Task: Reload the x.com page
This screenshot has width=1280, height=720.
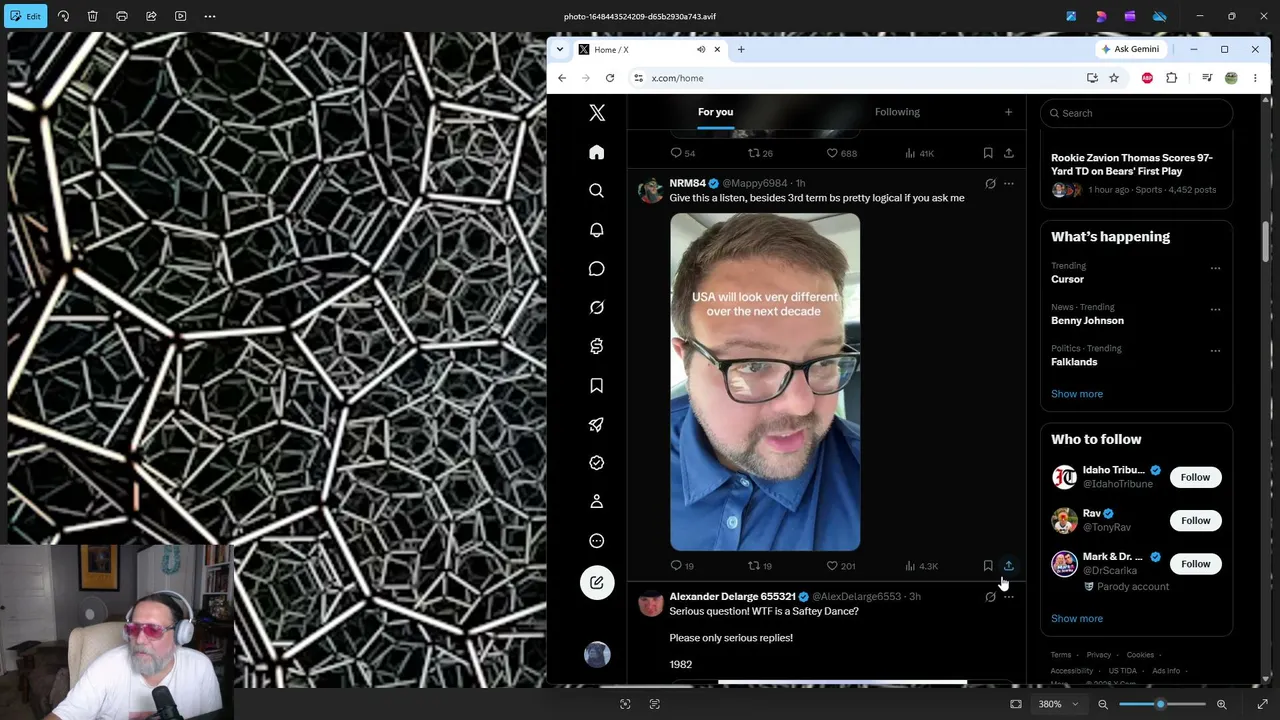Action: click(610, 78)
